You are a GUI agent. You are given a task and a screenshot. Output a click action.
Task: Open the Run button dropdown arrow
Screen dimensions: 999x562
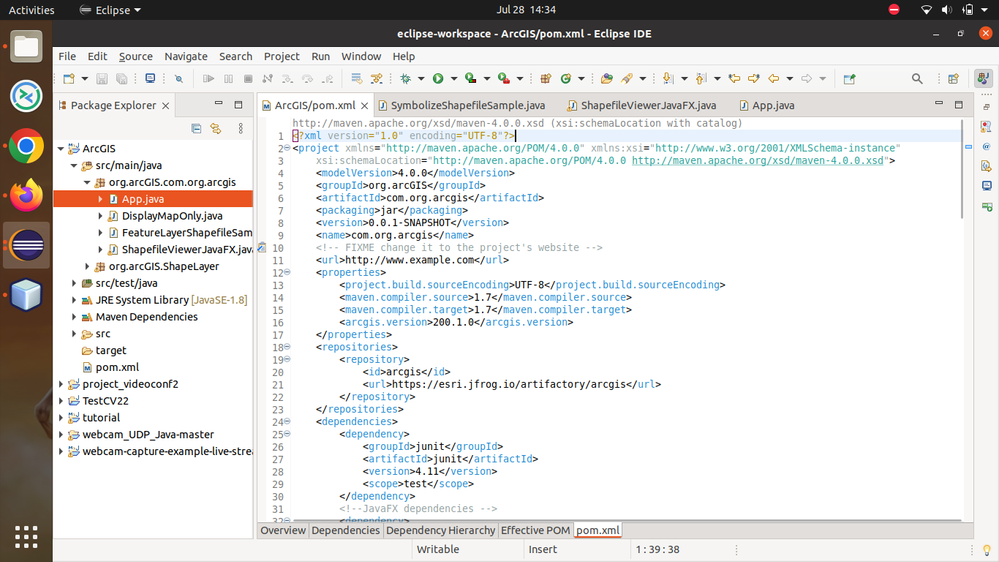pyautogui.click(x=453, y=79)
